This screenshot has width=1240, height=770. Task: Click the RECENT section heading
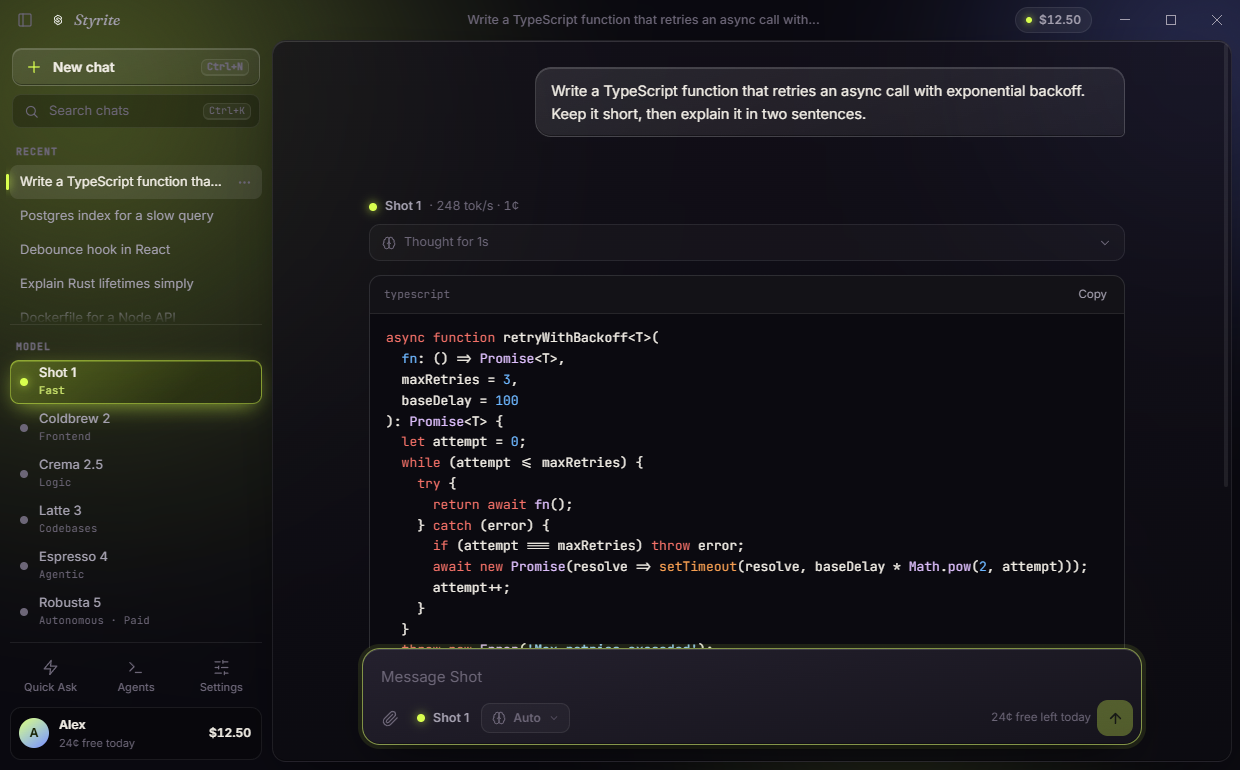[37, 152]
